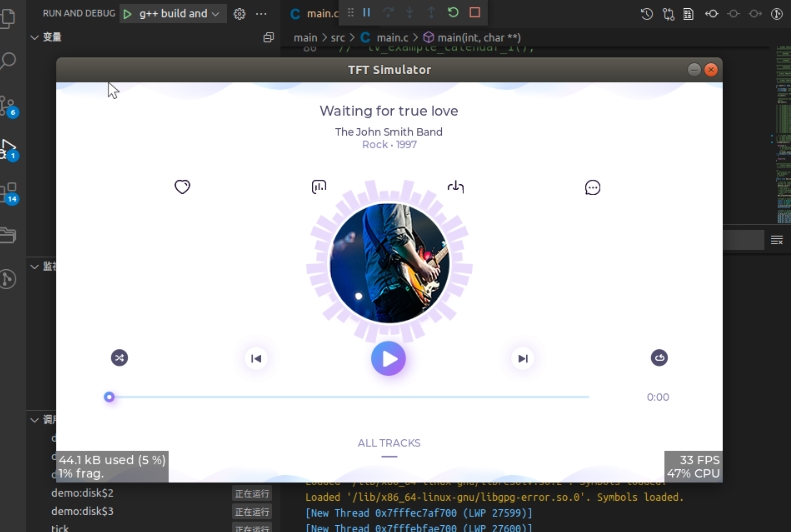Click the song title Waiting for true love

point(389,111)
